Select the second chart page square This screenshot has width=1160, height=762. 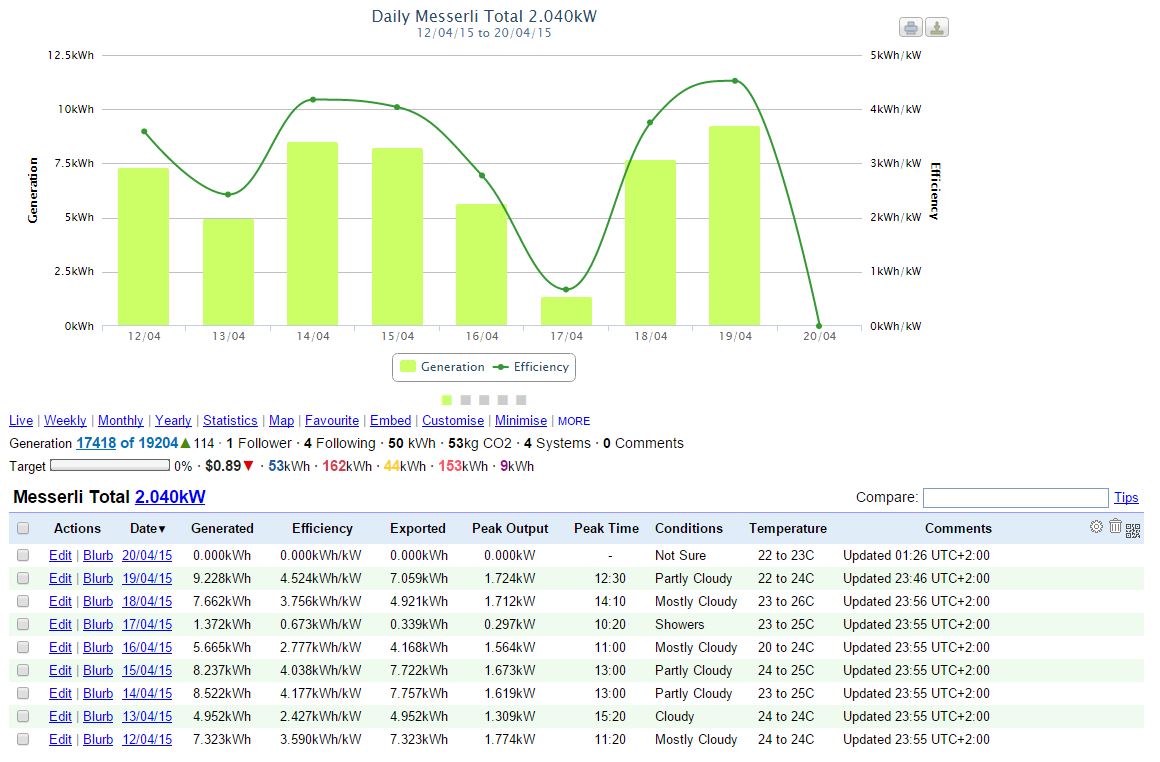[x=465, y=400]
